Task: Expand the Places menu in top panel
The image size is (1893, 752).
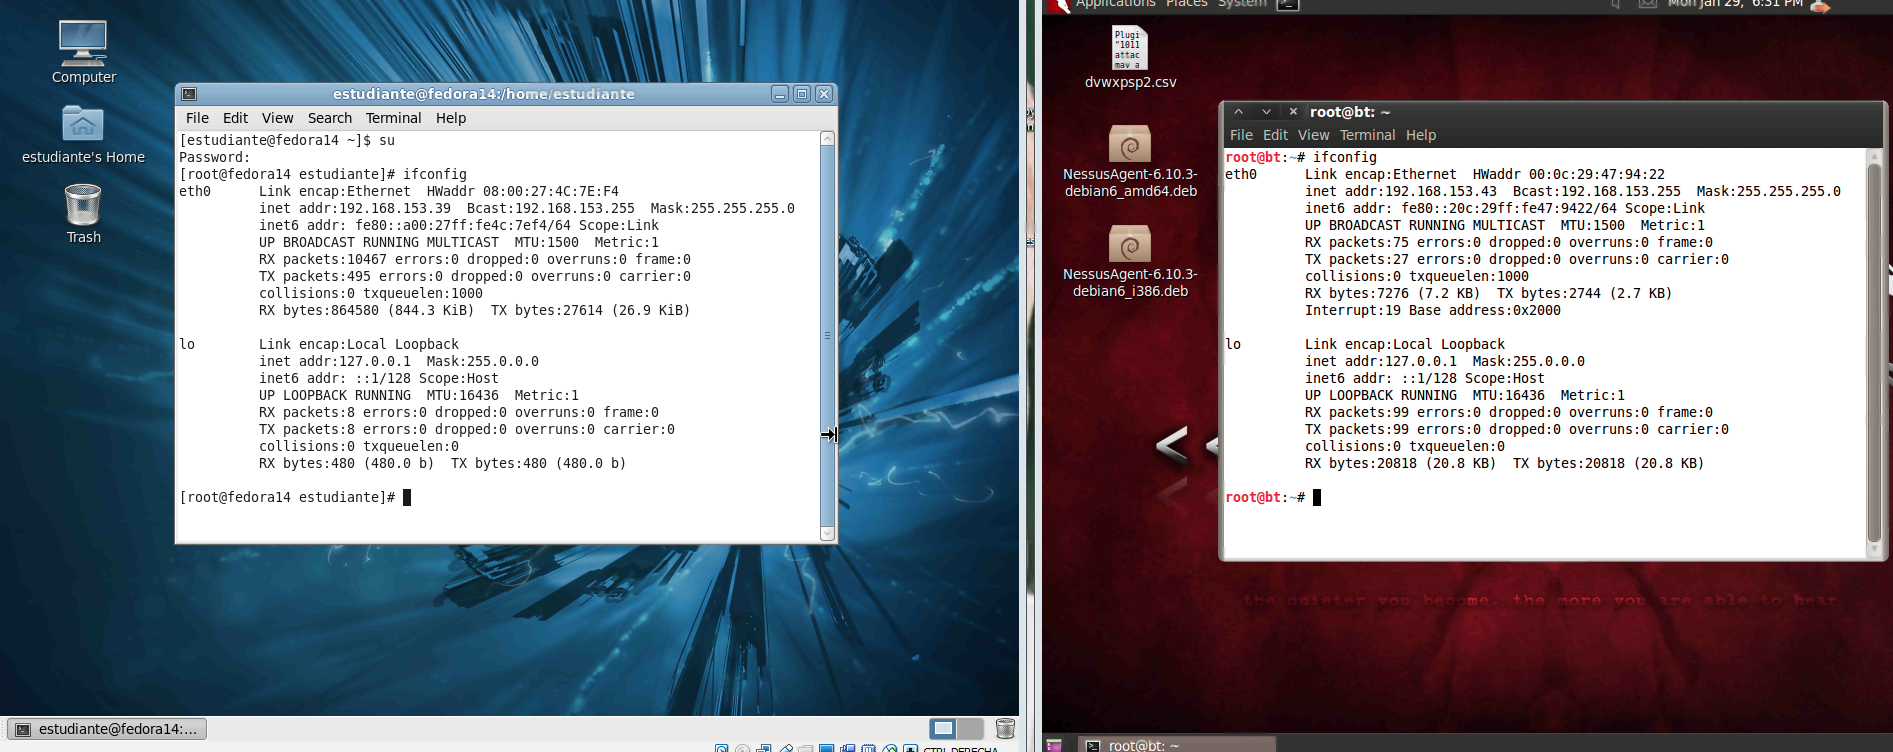Action: [1186, 4]
